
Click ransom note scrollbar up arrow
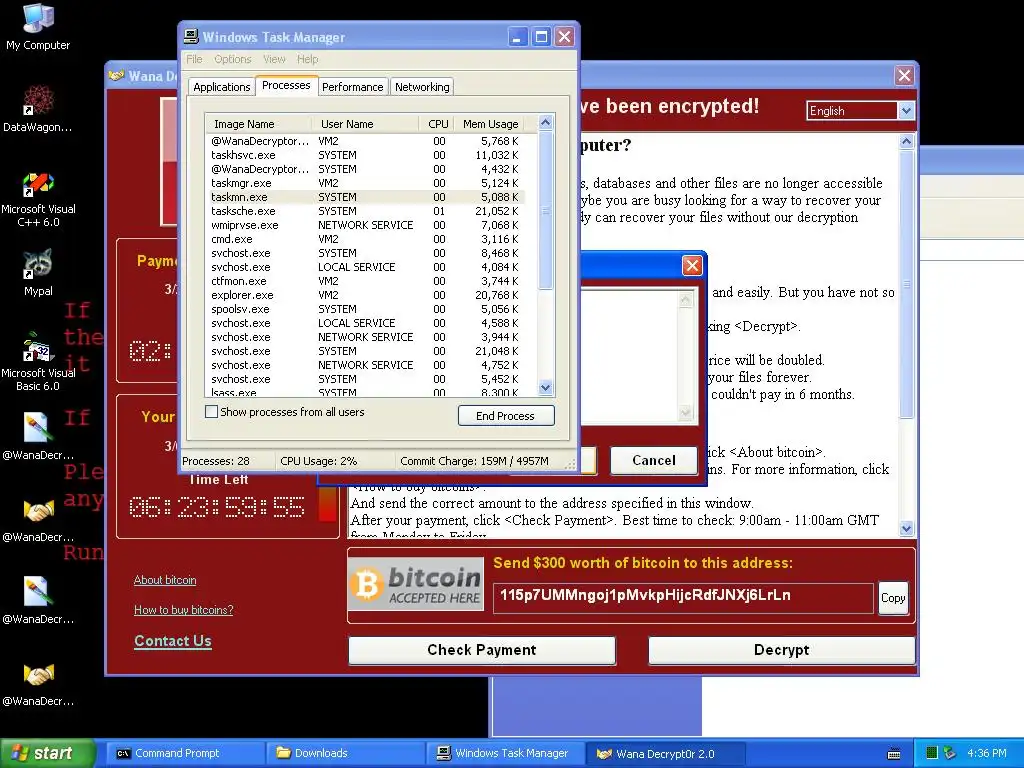(x=906, y=140)
